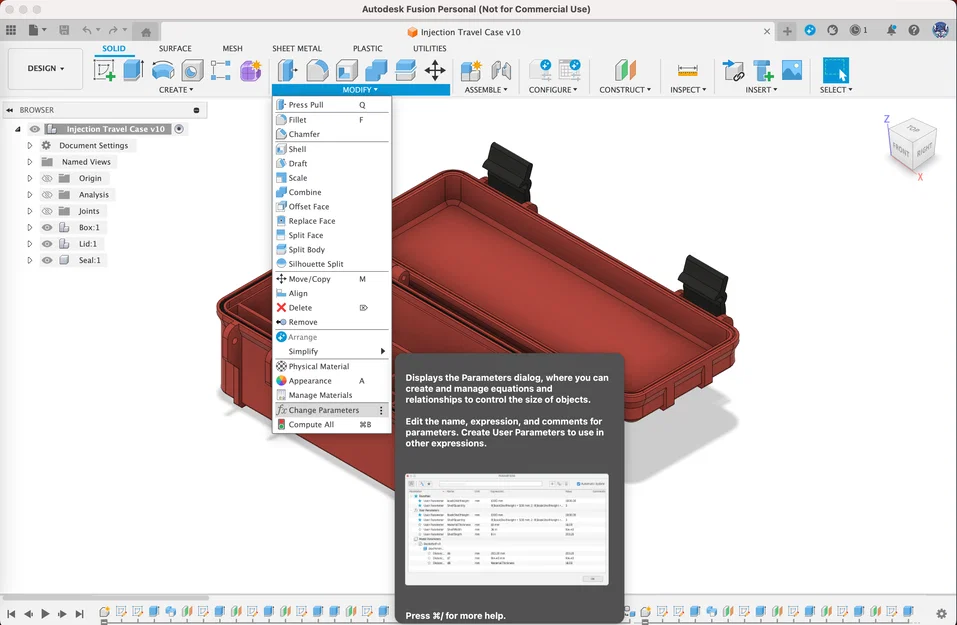Toggle visibility of Origin folder
The height and width of the screenshot is (625, 957).
pos(47,178)
